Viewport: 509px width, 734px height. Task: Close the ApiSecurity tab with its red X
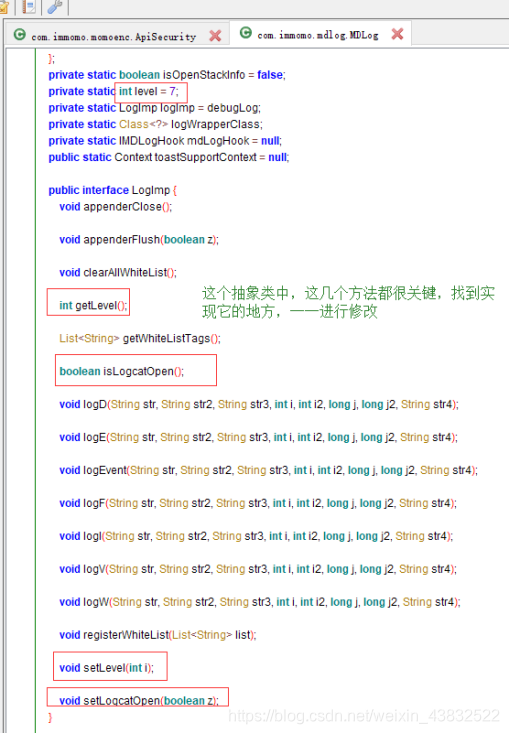coord(215,36)
